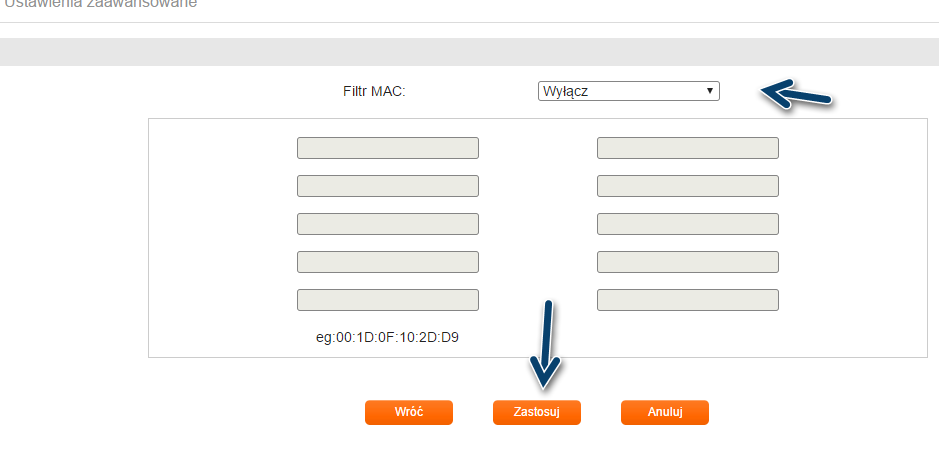Focus fifth MAC field in right column
Image resolution: width=939 pixels, height=460 pixels.
687,300
